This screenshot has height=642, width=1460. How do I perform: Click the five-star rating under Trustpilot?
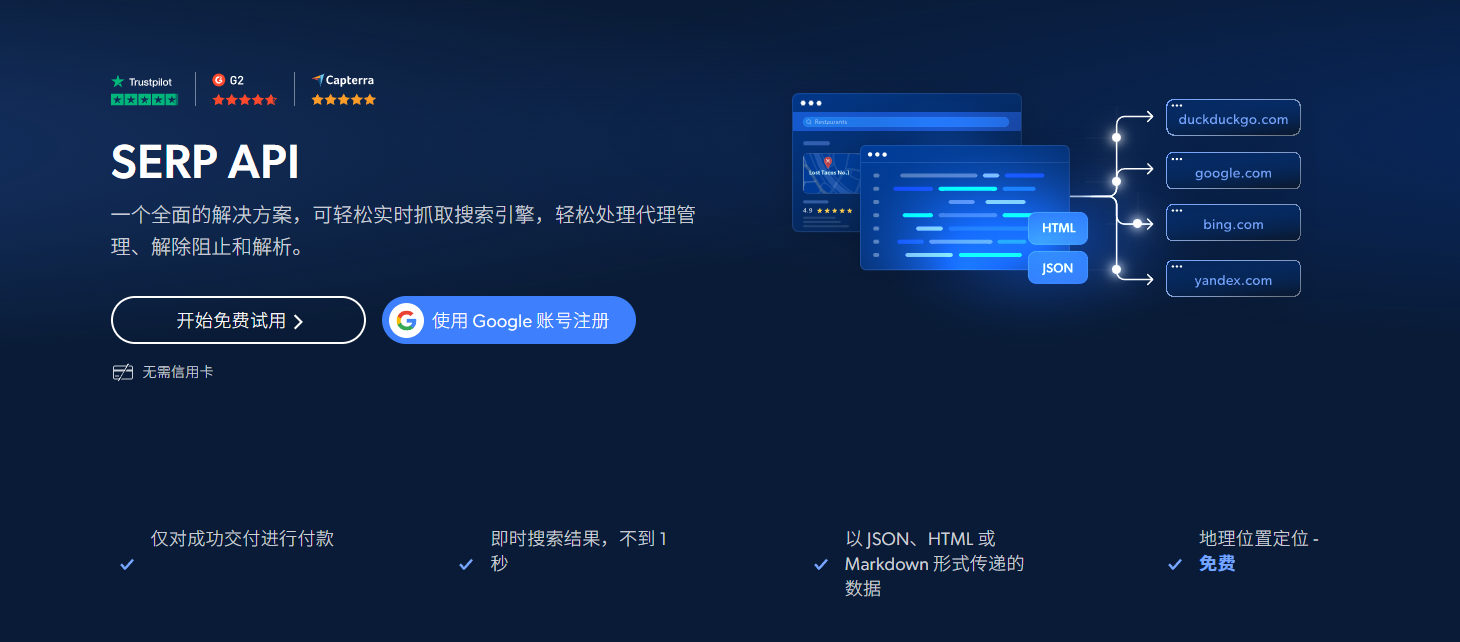144,99
